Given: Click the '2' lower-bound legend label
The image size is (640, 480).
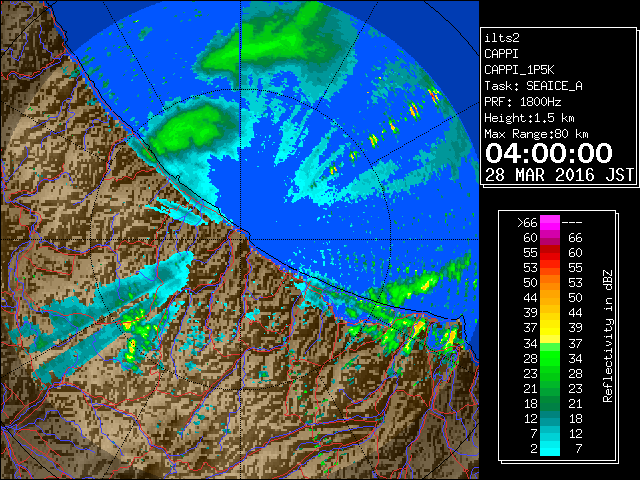Looking at the screenshot, I should pyautogui.click(x=534, y=449).
